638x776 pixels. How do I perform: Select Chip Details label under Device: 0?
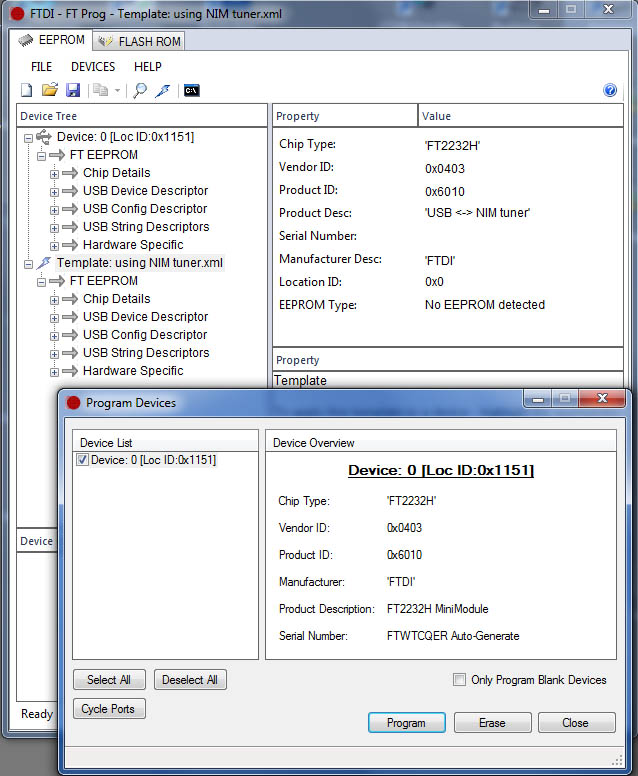coord(116,173)
